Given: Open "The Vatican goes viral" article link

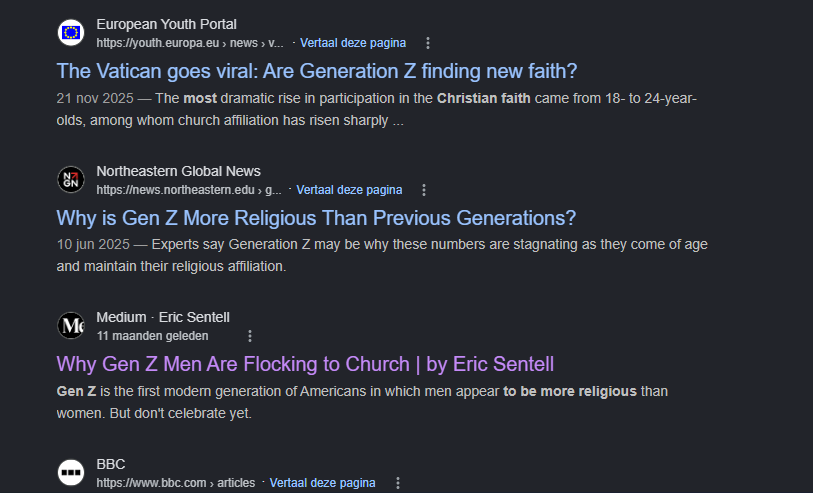Looking at the screenshot, I should [317, 71].
